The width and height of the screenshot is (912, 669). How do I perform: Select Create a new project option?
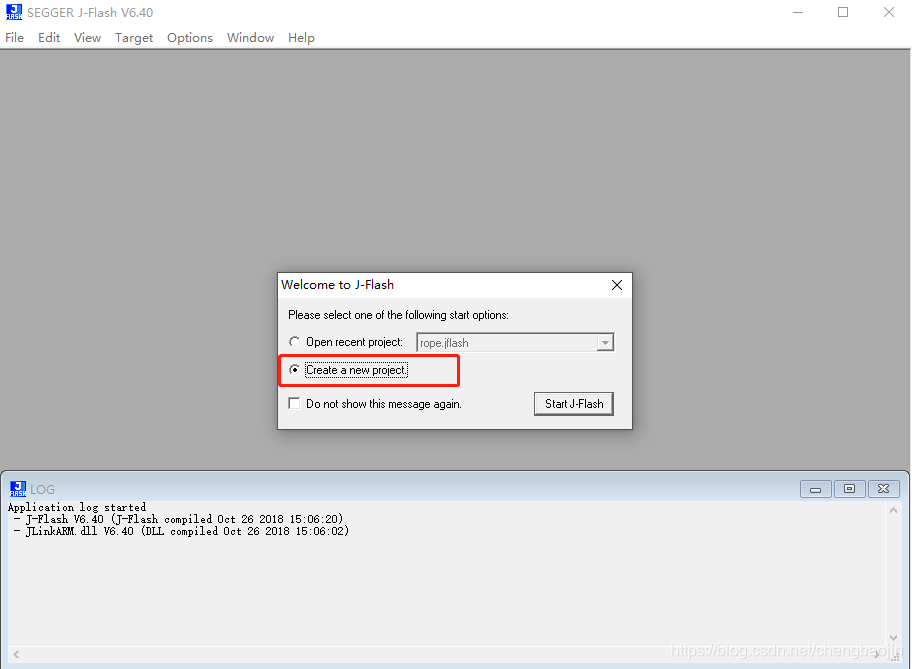pos(295,369)
